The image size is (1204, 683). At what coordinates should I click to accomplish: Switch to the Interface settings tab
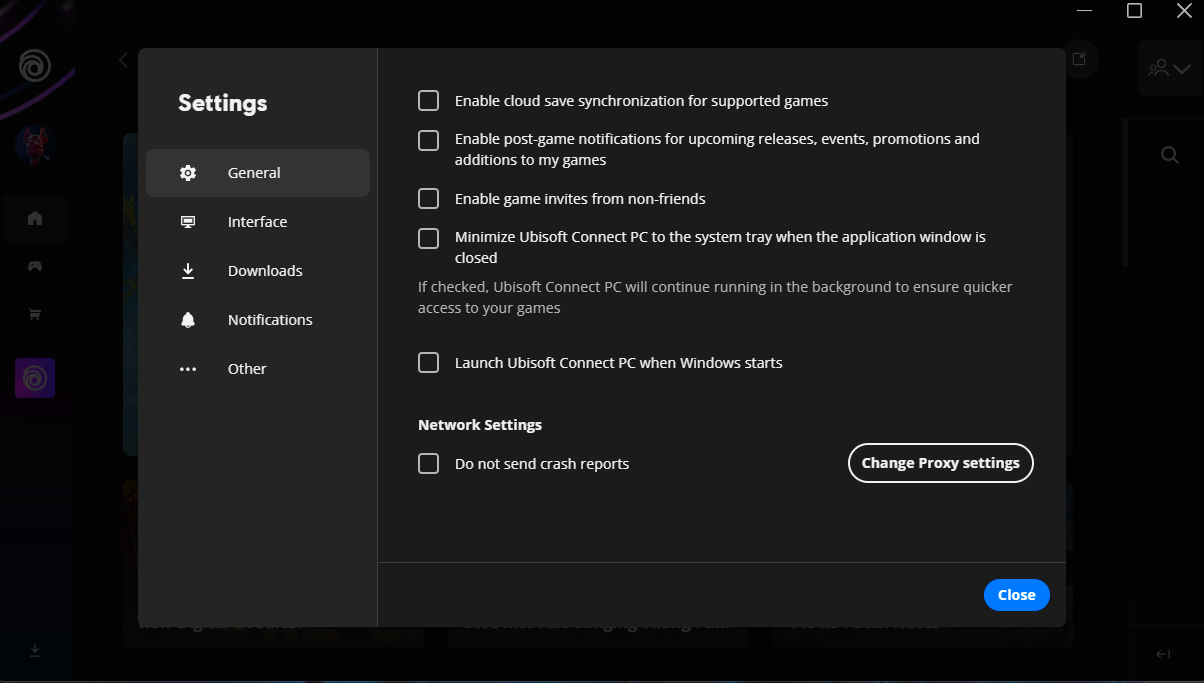click(258, 222)
